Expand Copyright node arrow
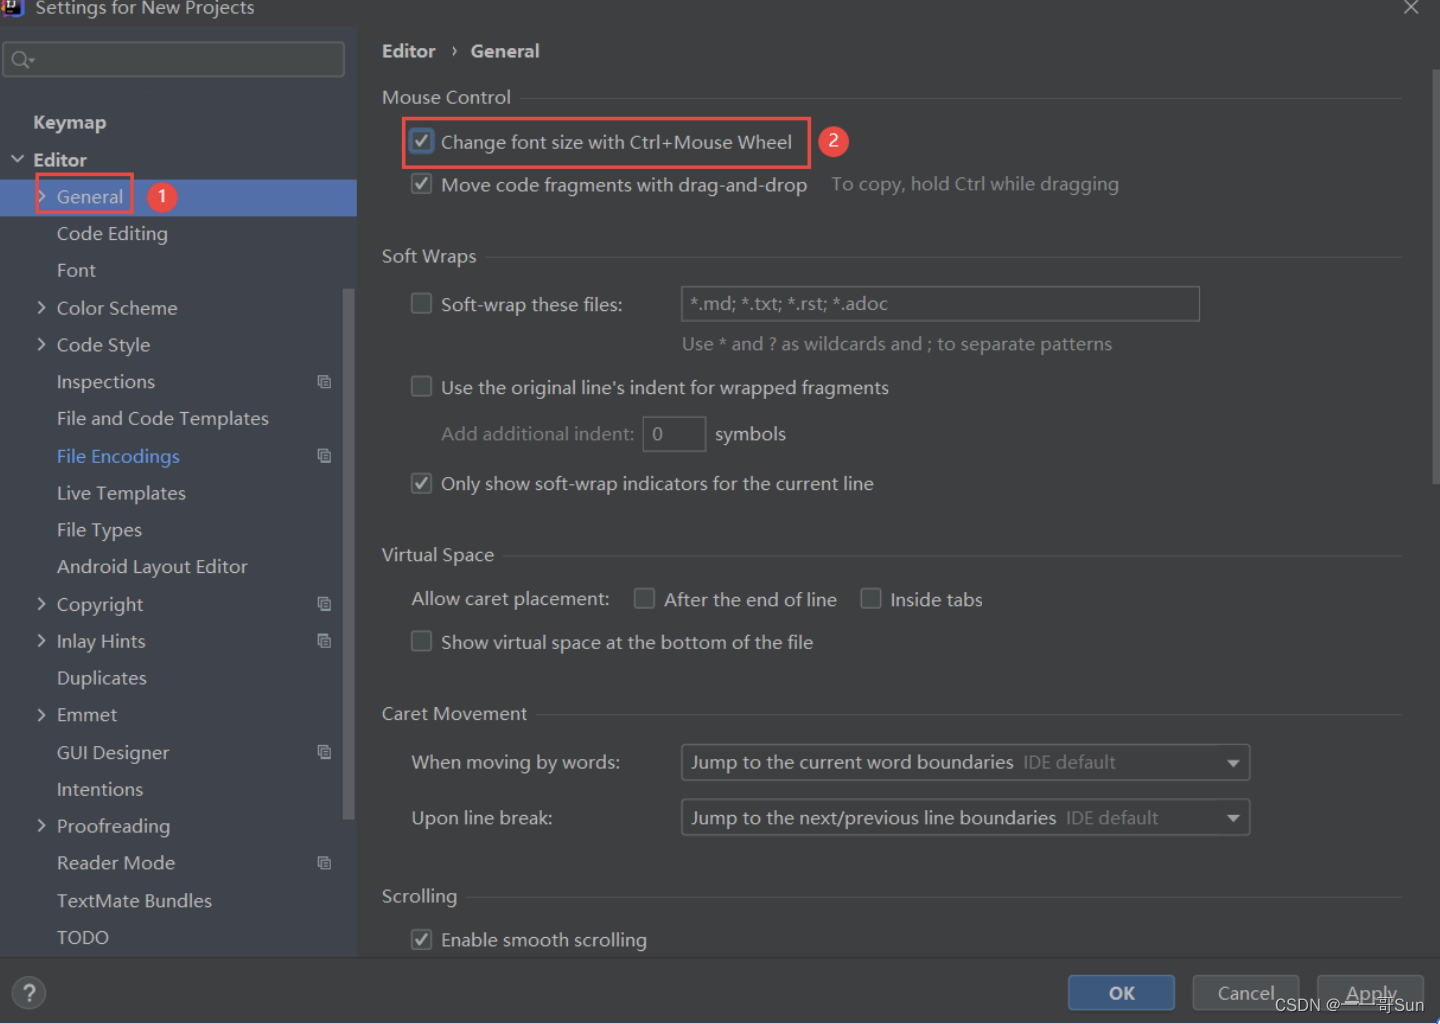Screen dimensions: 1440x1024 tap(41, 603)
